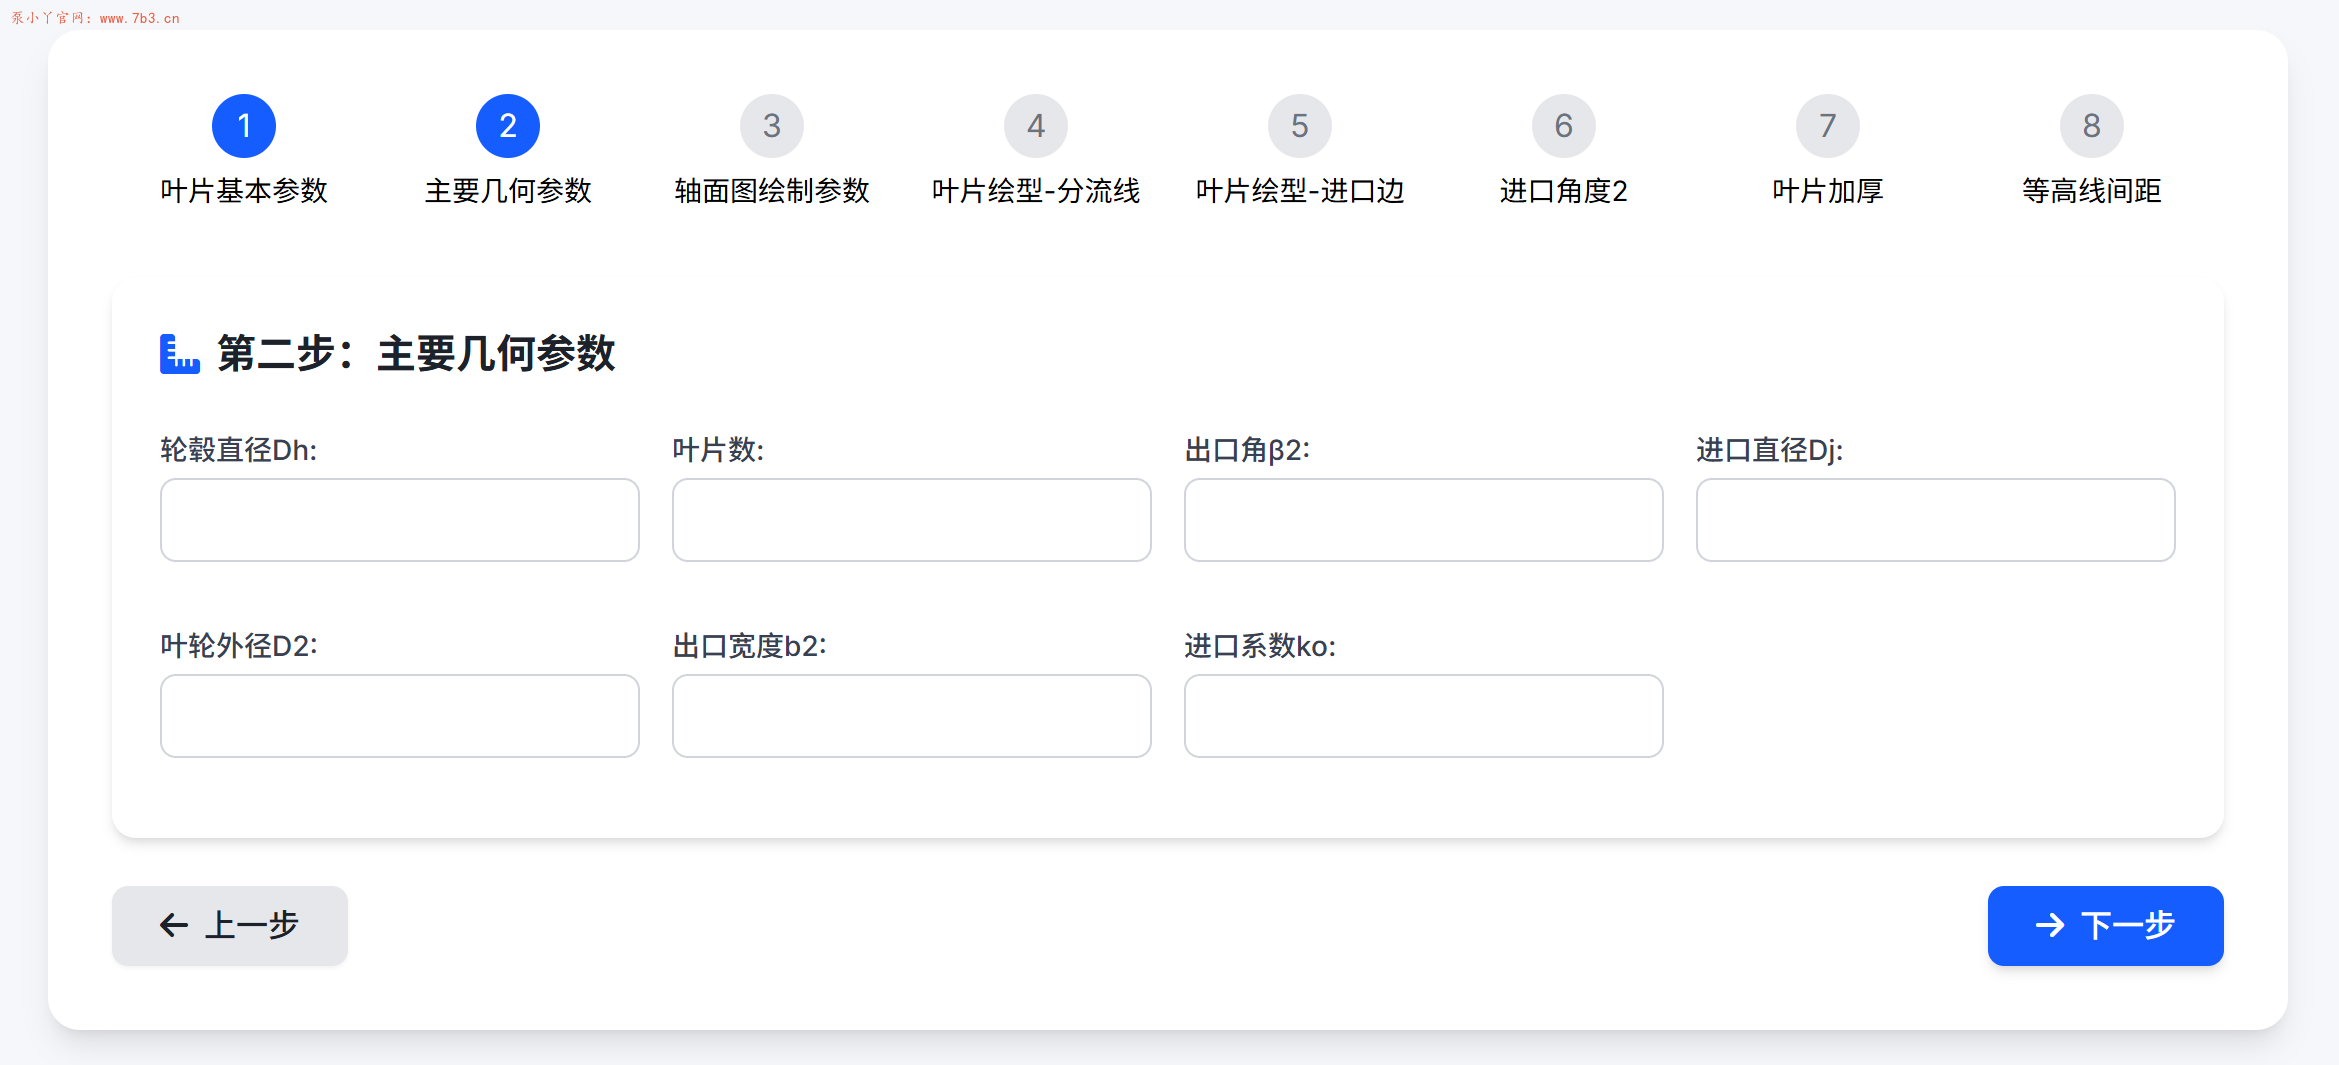This screenshot has width=2339, height=1065.
Task: Click the ruler icon beside 第二步 heading
Action: (x=180, y=354)
